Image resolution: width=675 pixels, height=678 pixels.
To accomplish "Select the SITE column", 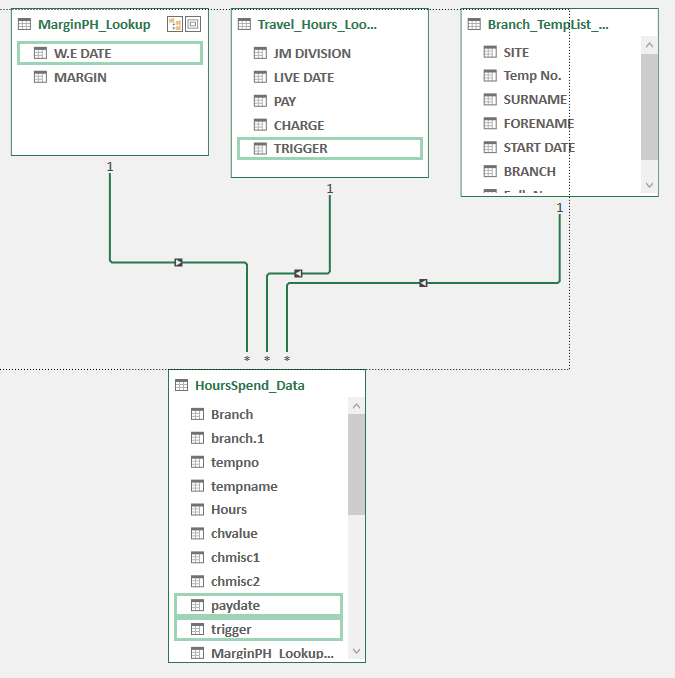I will click(553, 52).
